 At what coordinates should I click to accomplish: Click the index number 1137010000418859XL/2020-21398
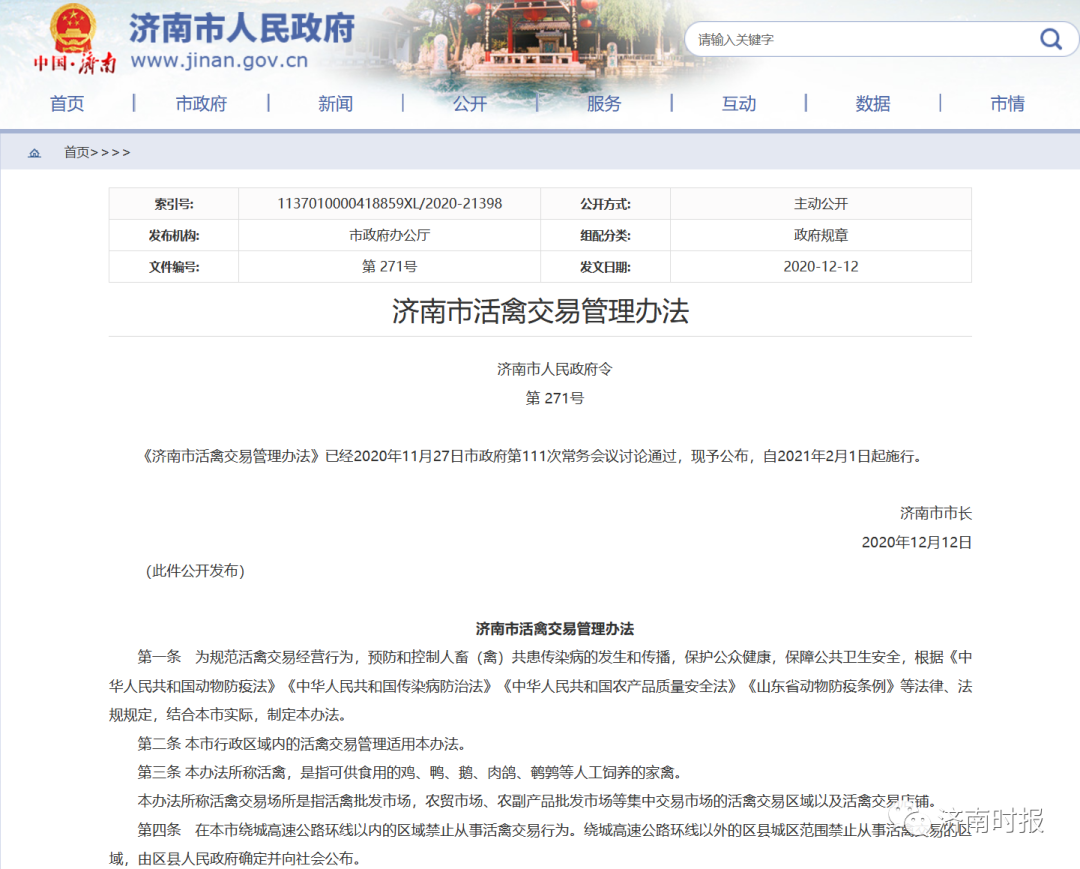click(390, 204)
